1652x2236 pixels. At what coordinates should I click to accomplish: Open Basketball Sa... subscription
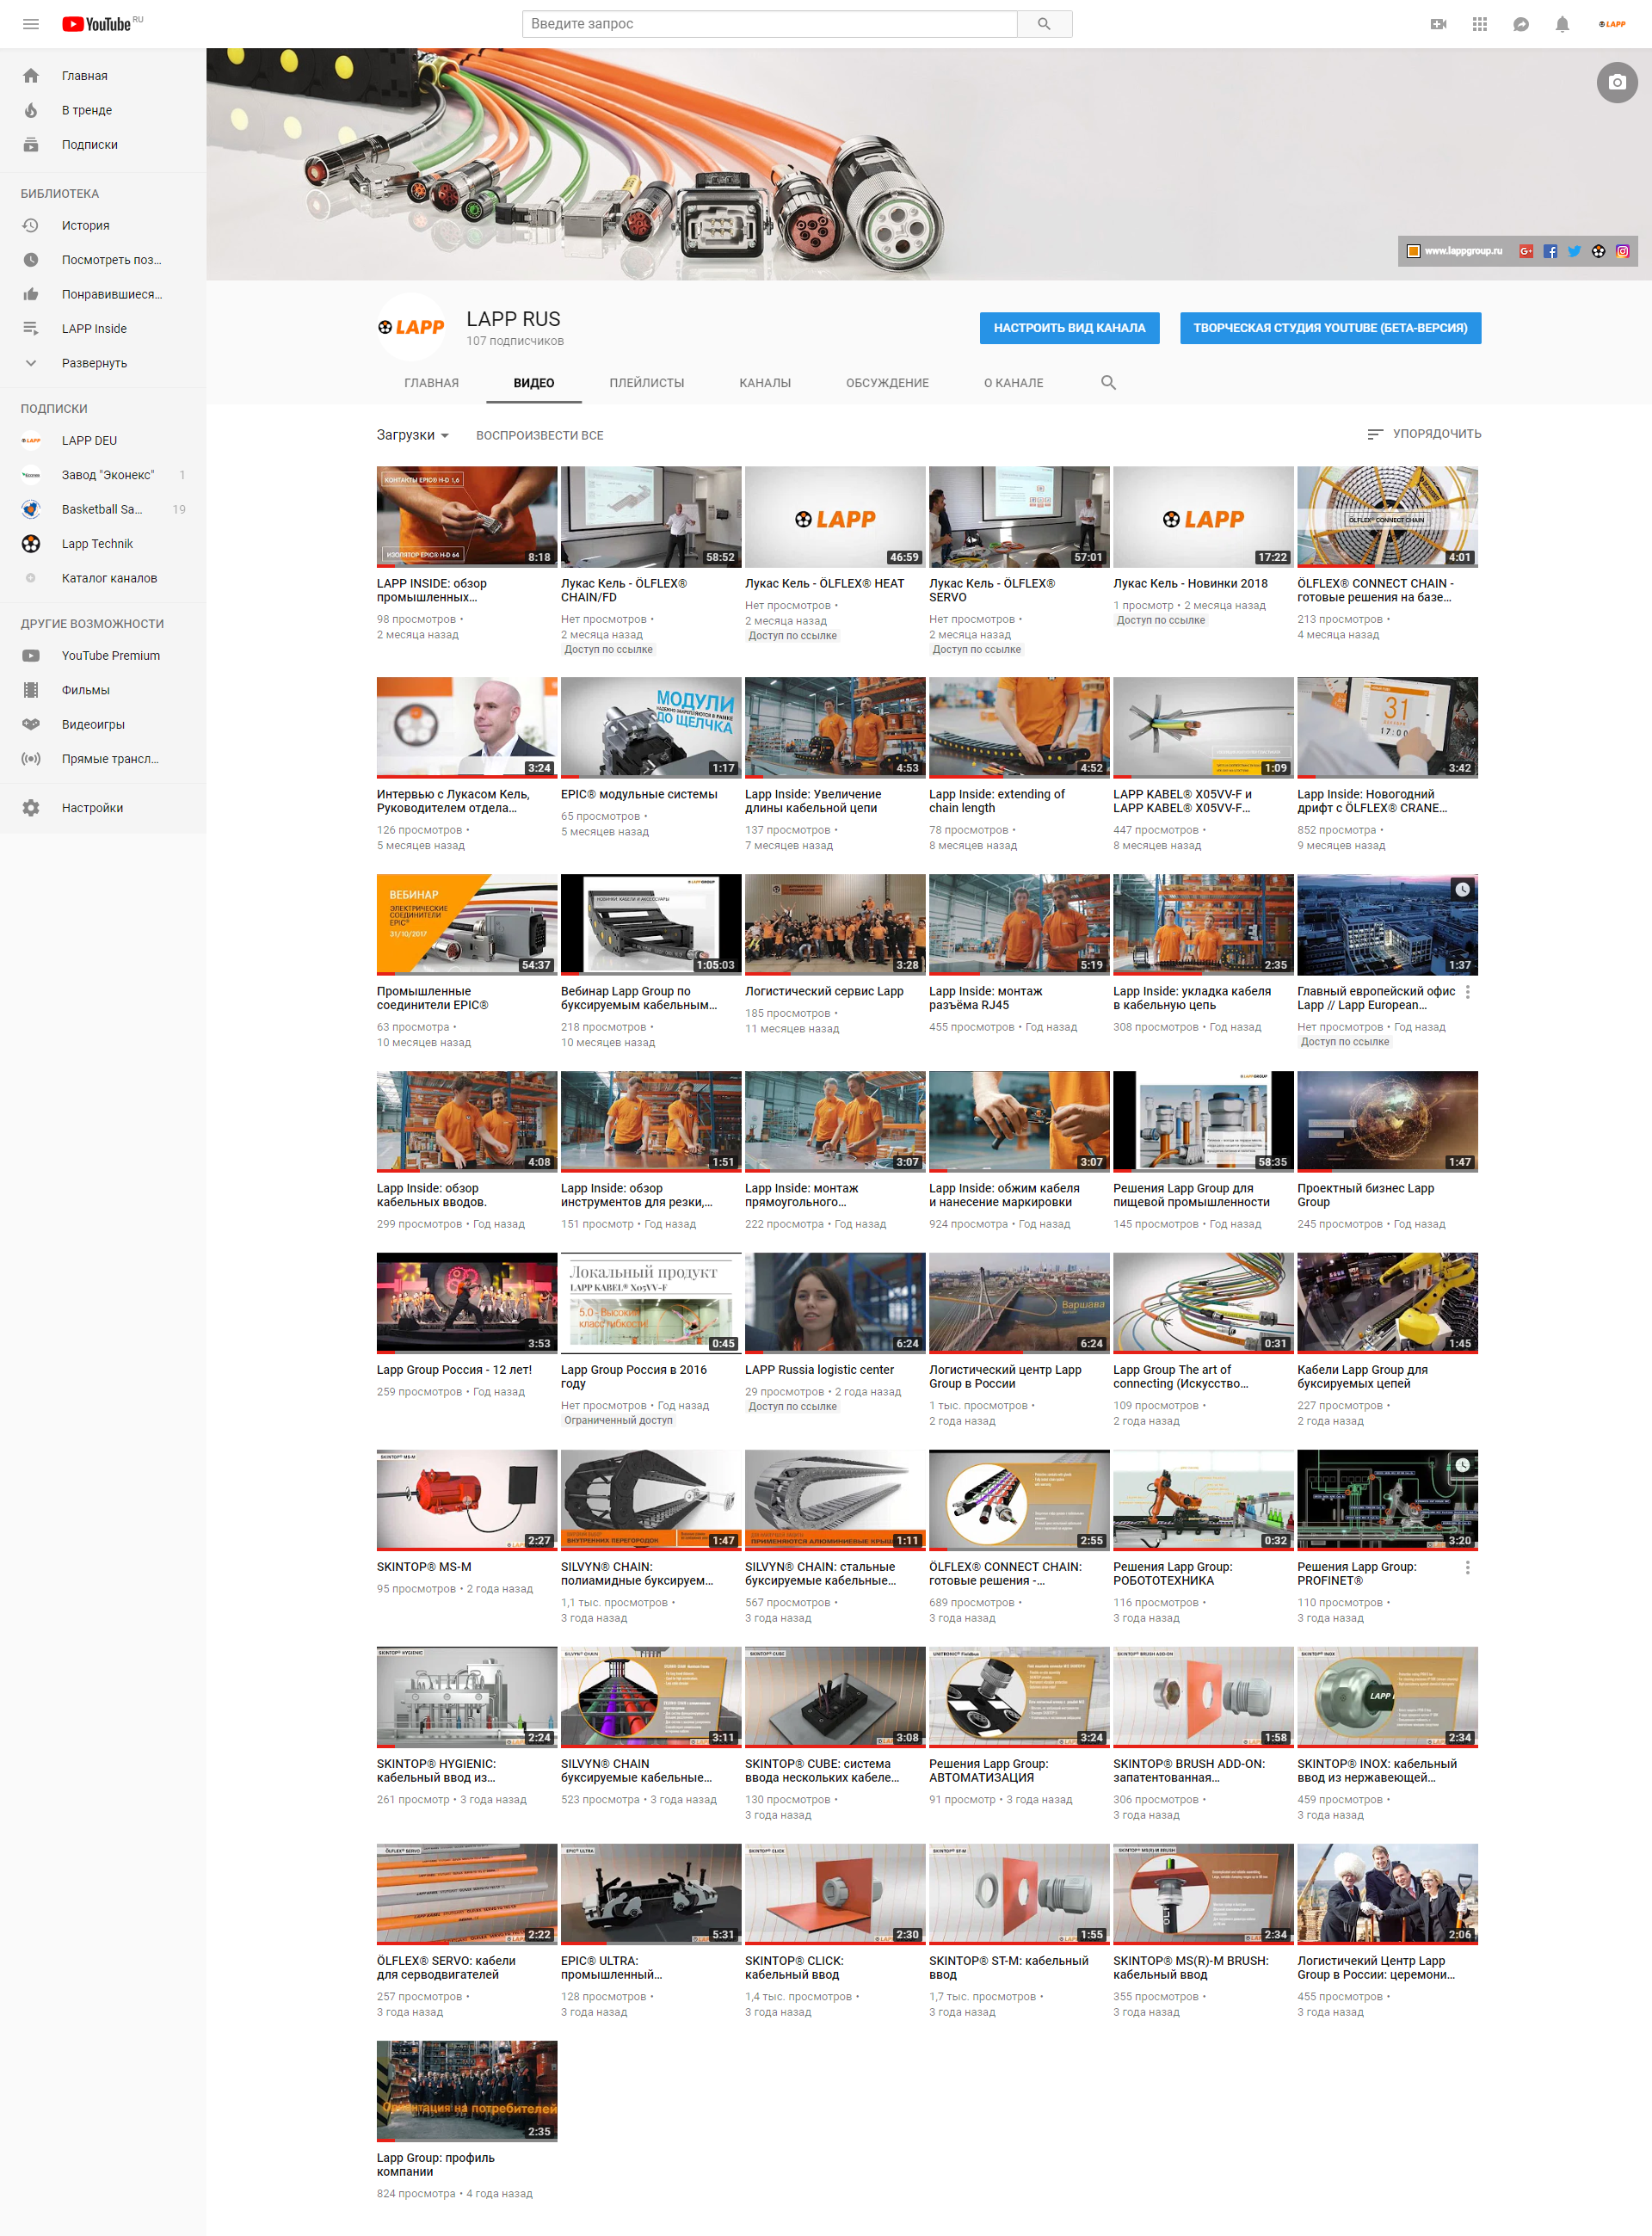pos(103,510)
